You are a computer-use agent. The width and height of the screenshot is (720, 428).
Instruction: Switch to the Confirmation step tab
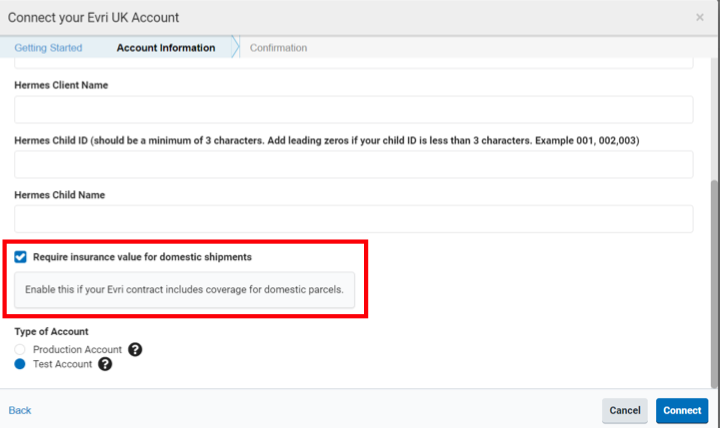pyautogui.click(x=278, y=48)
